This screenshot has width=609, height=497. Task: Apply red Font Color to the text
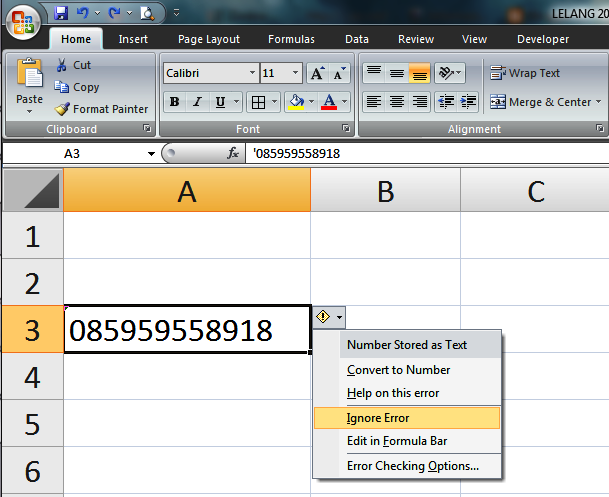point(329,102)
